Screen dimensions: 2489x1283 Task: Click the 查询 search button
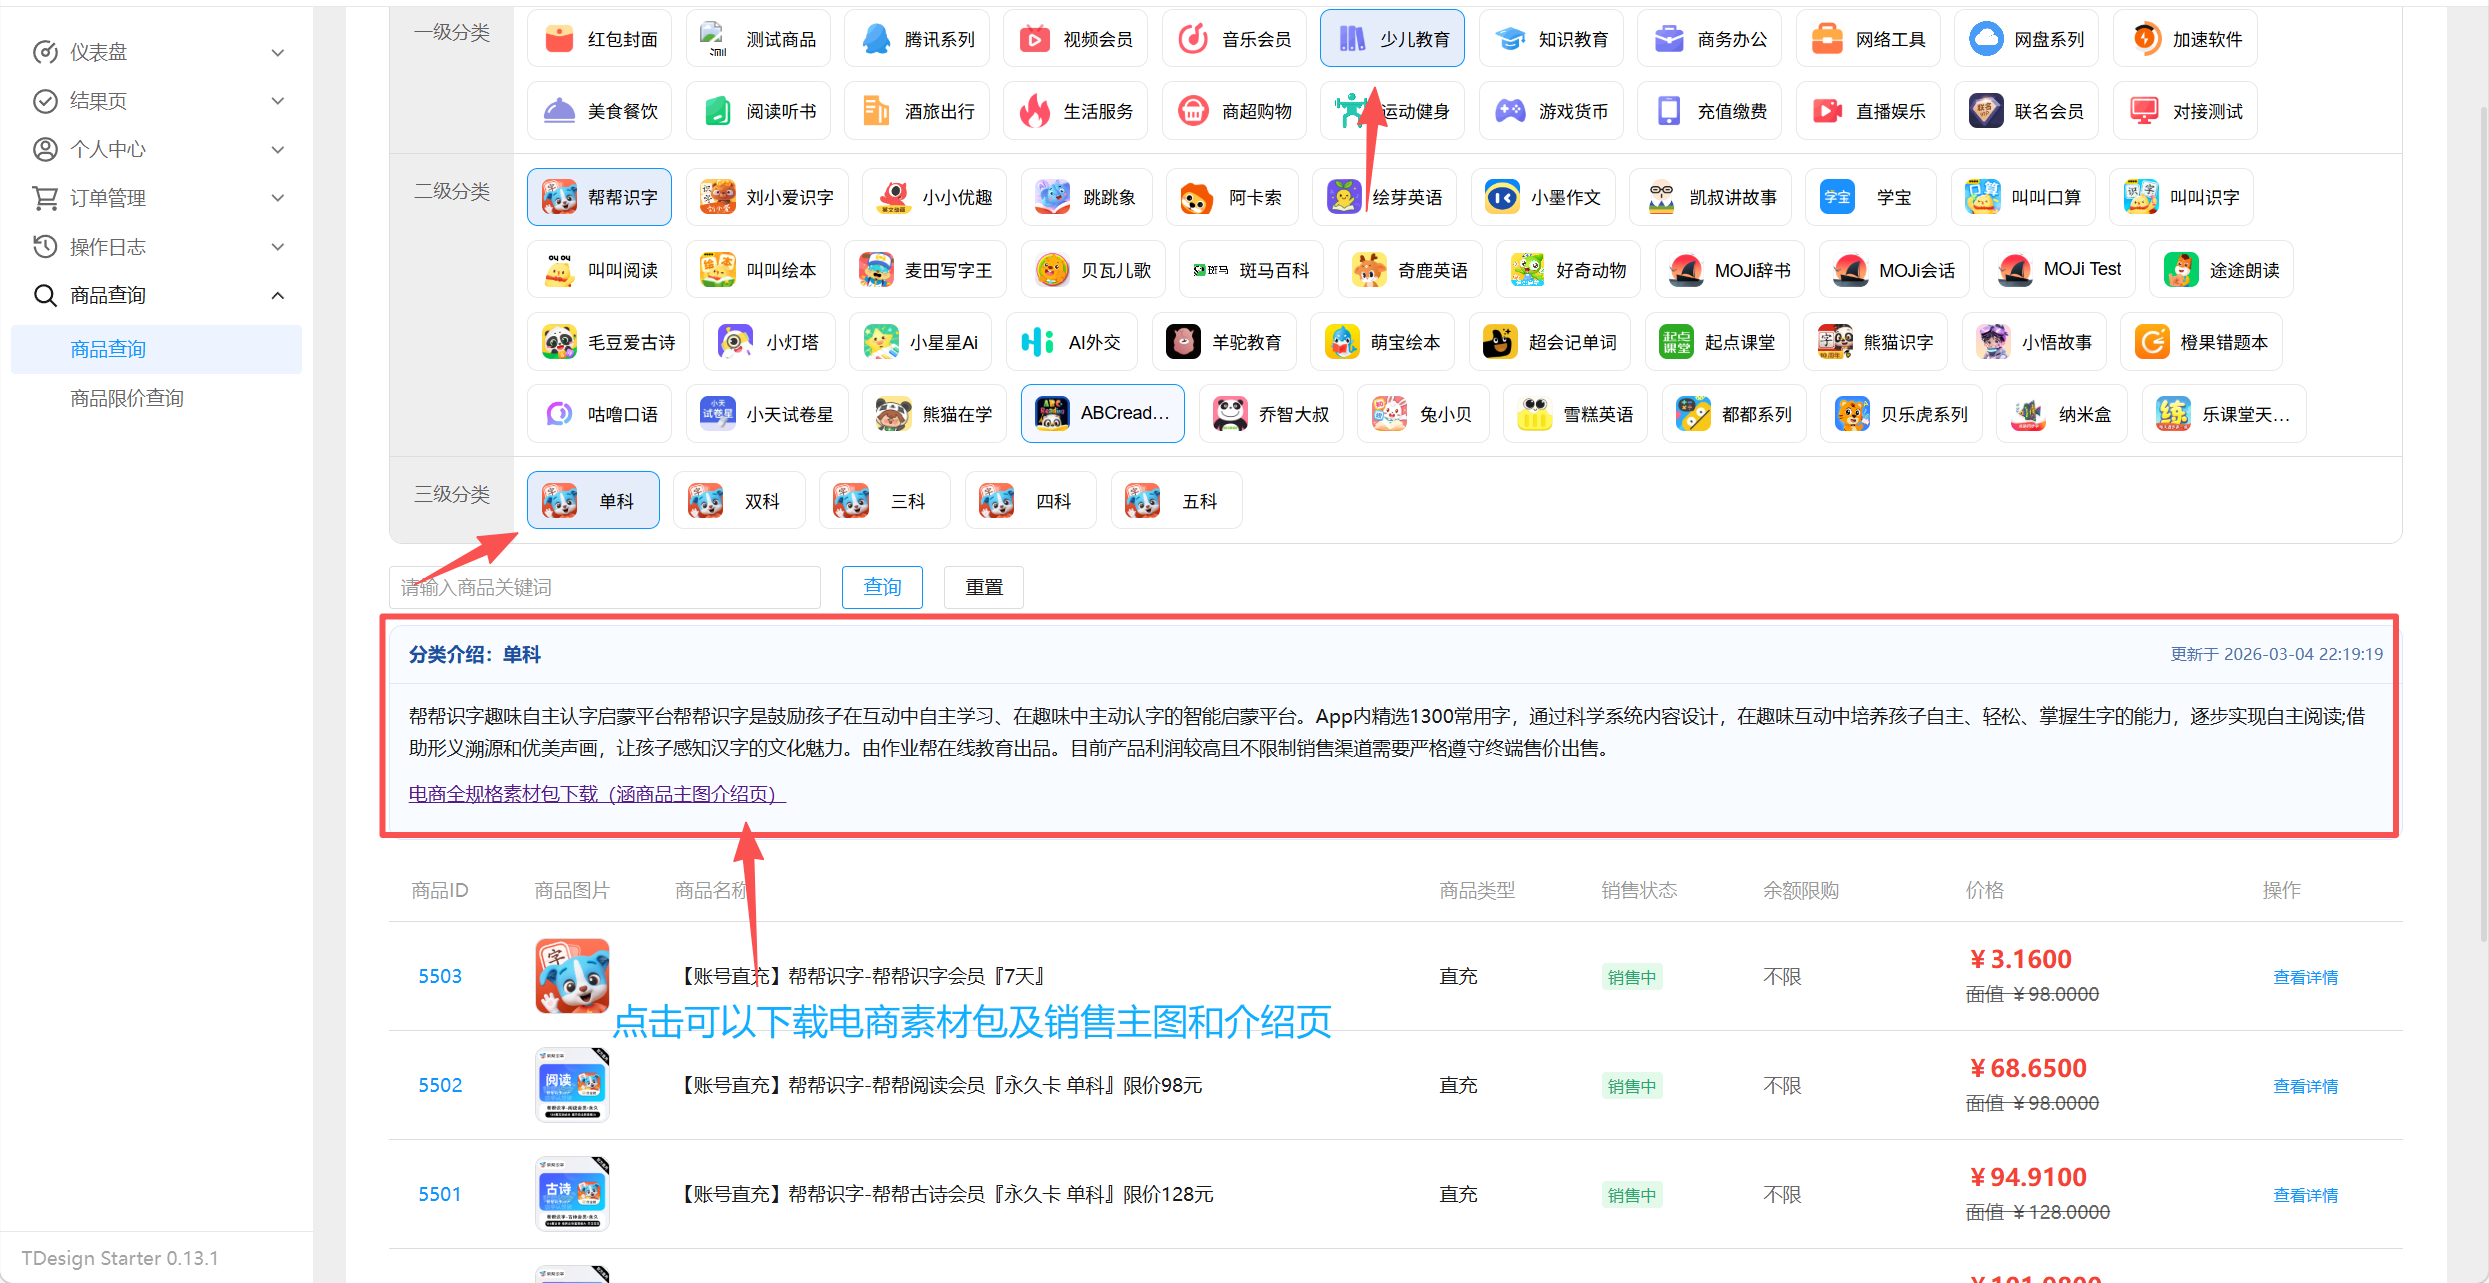pos(881,587)
